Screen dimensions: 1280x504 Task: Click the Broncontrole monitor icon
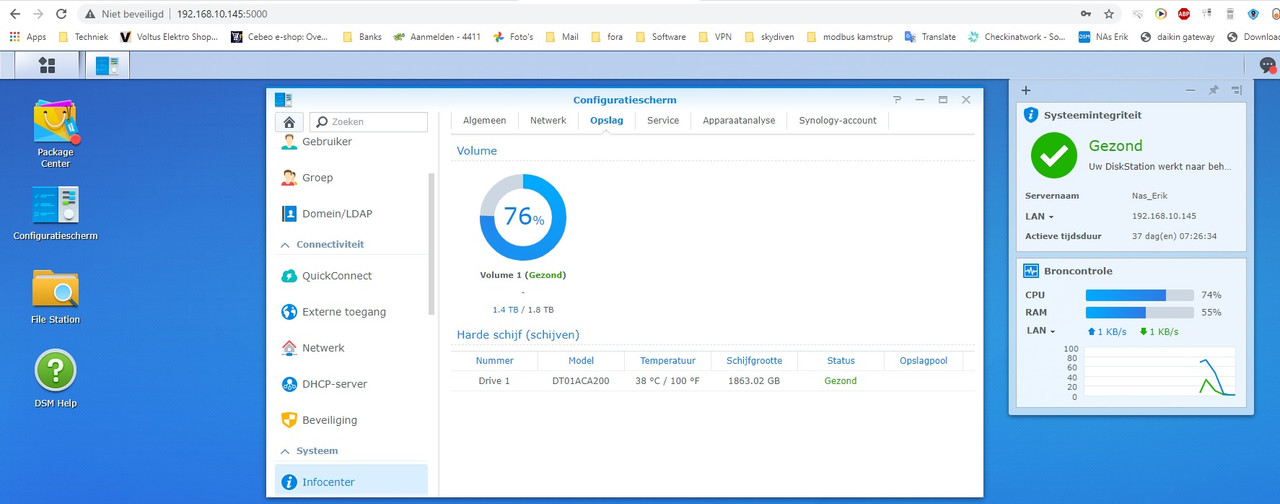[x=1031, y=271]
